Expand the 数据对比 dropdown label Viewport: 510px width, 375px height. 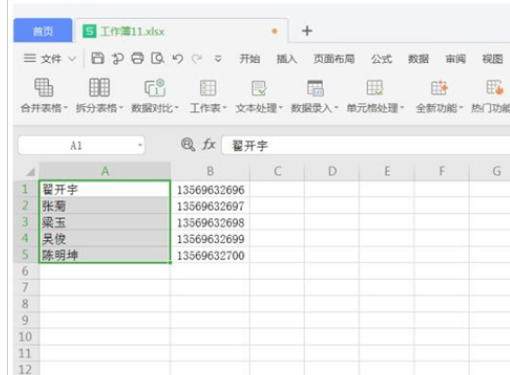coord(155,108)
